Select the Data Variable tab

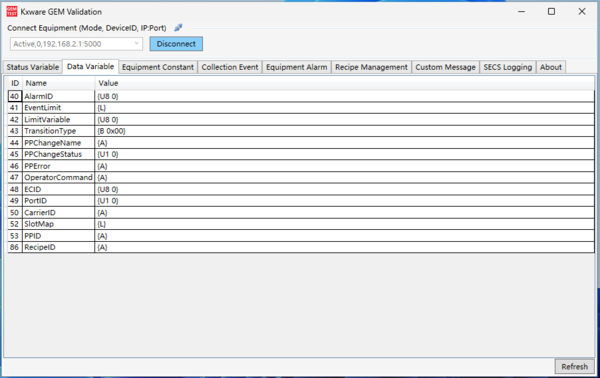click(x=90, y=67)
